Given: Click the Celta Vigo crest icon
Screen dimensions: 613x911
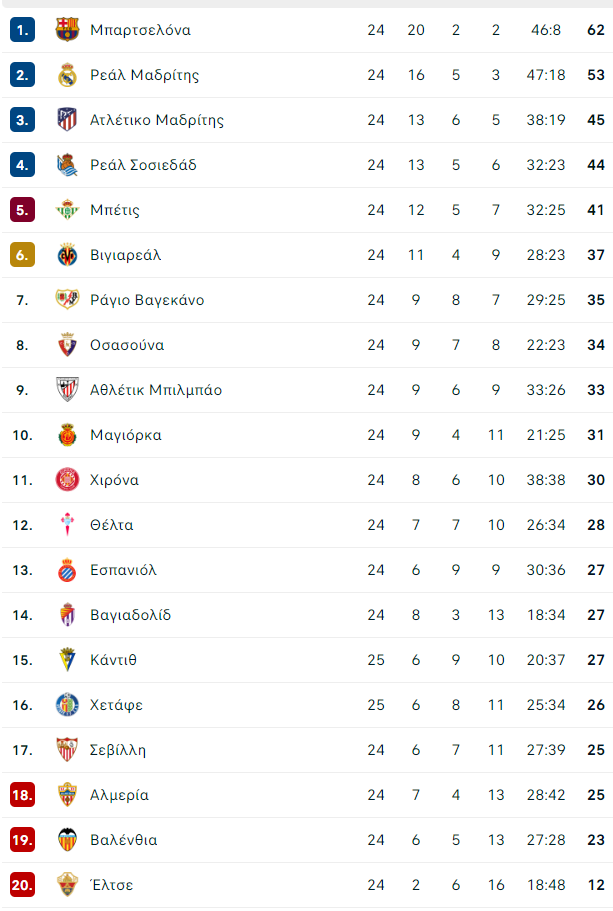Looking at the screenshot, I should pos(67,525).
